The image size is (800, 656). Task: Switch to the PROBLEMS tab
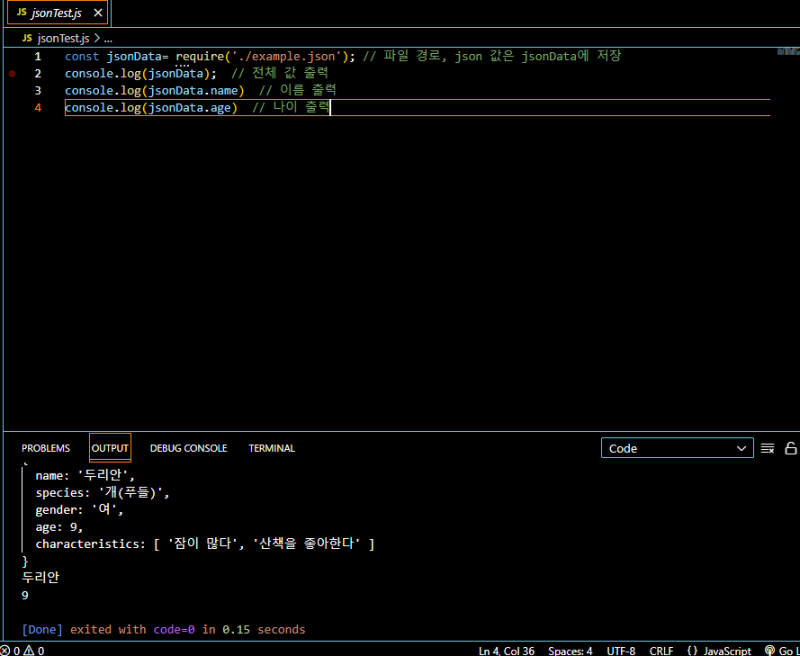point(46,448)
